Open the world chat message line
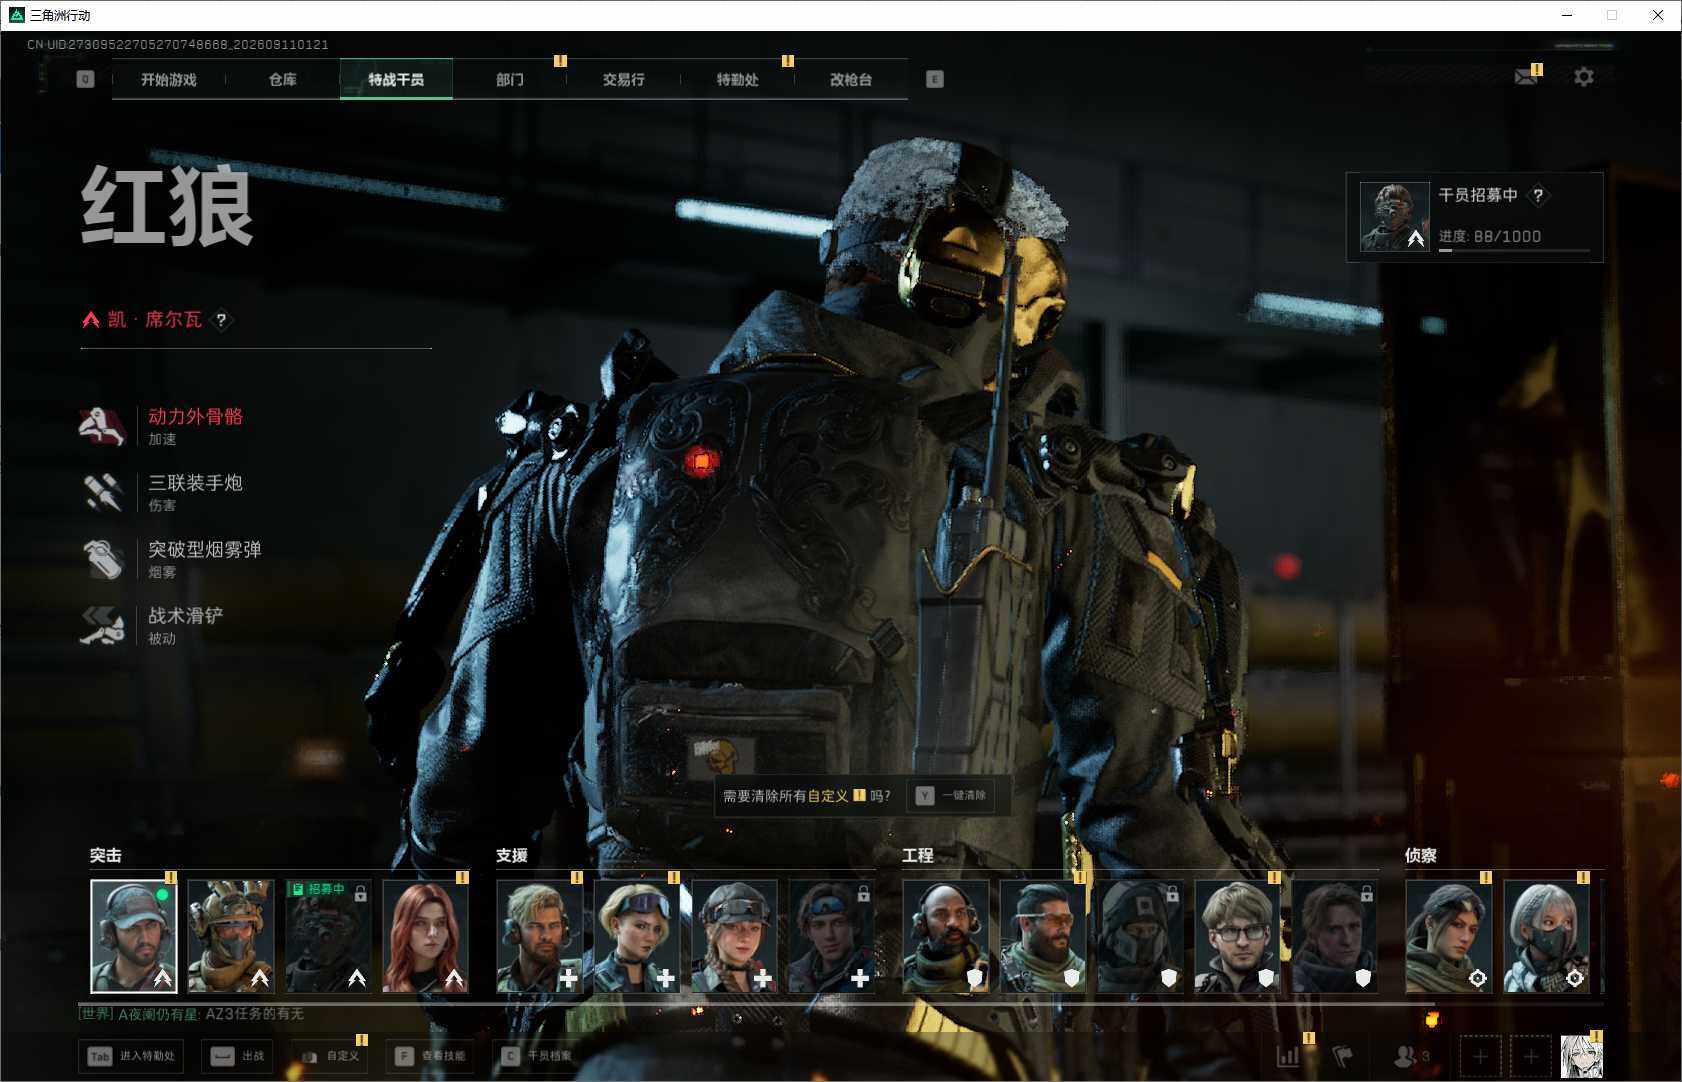The width and height of the screenshot is (1682, 1082). pyautogui.click(x=191, y=1014)
